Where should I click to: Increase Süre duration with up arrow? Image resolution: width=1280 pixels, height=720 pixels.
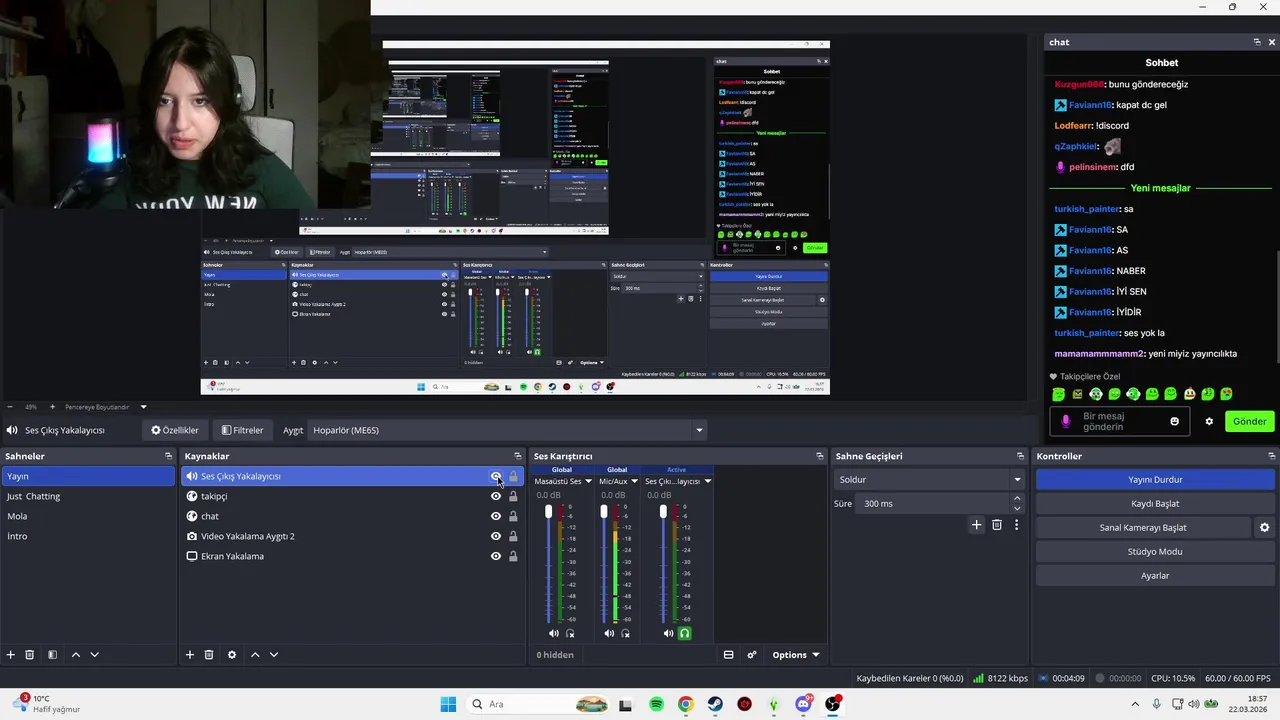coord(1017,498)
